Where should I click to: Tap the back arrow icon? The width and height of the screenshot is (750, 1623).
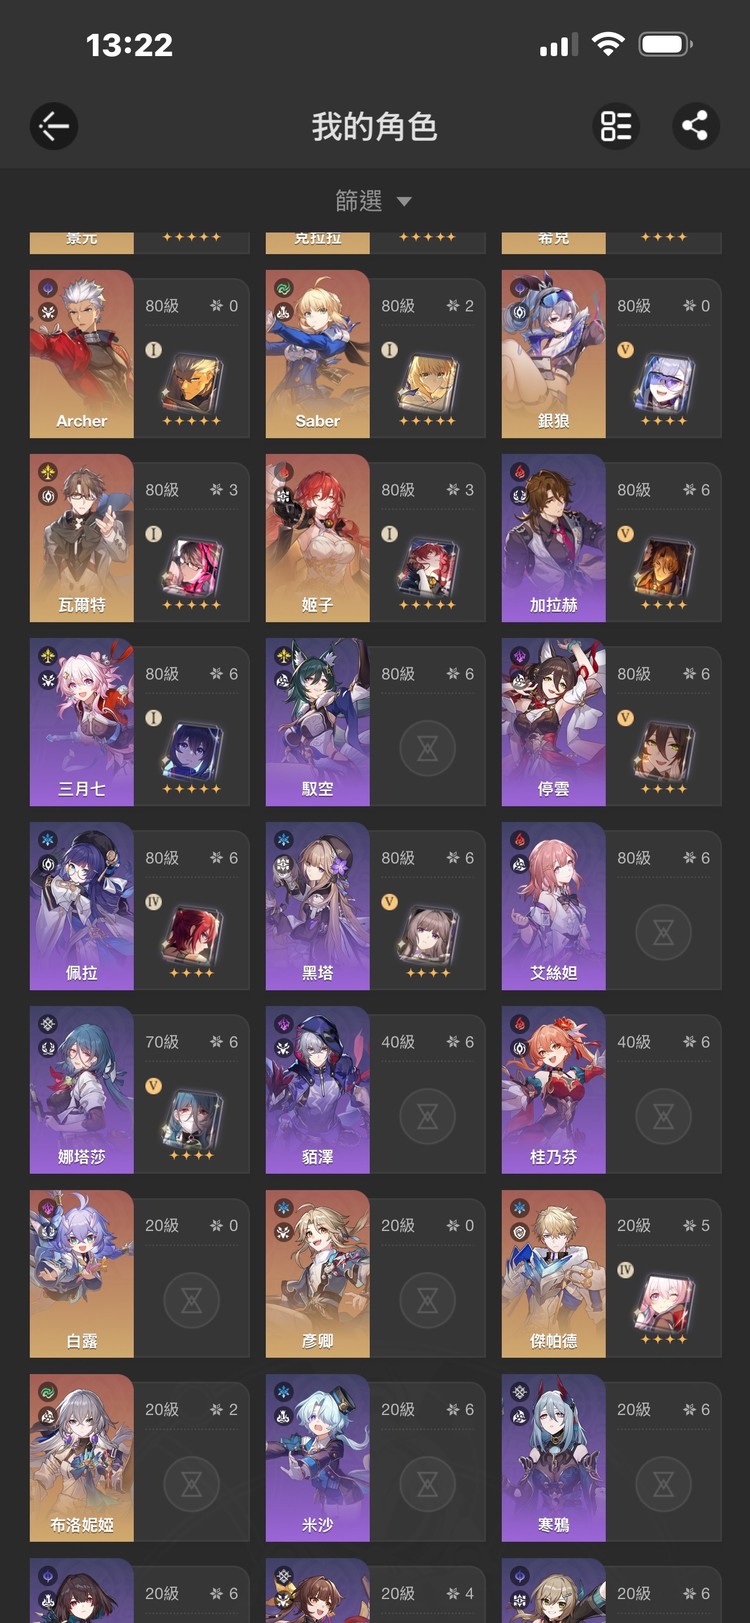point(54,126)
